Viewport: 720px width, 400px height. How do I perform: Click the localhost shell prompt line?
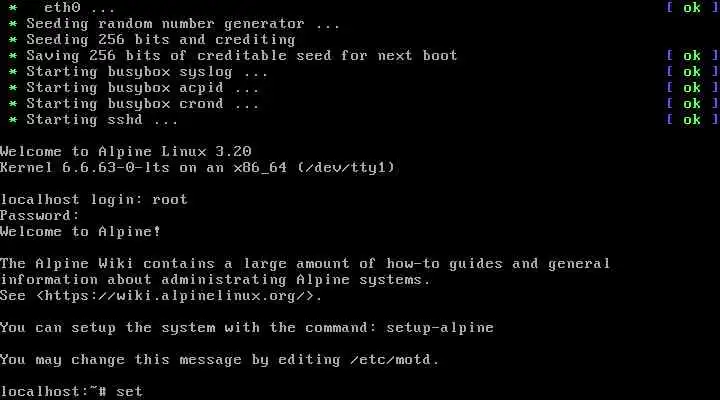coord(72,392)
